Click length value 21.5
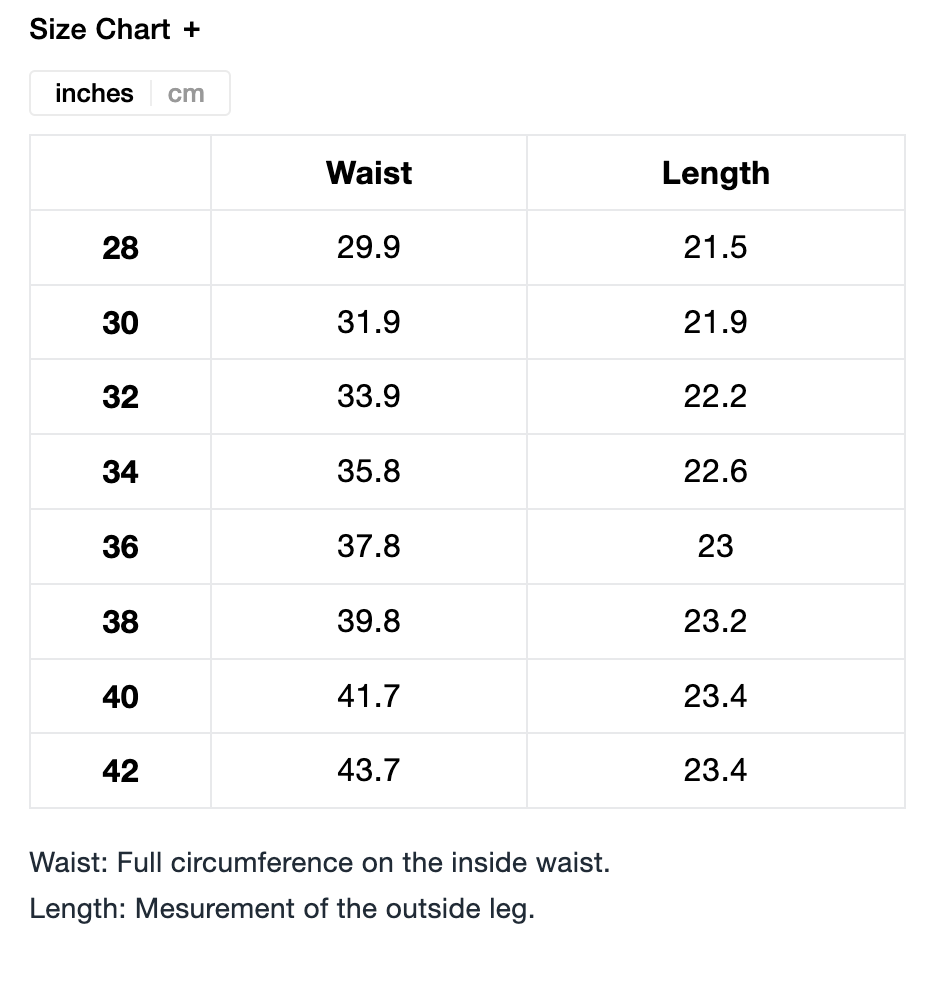Screen dimensions: 942x994 click(x=716, y=248)
